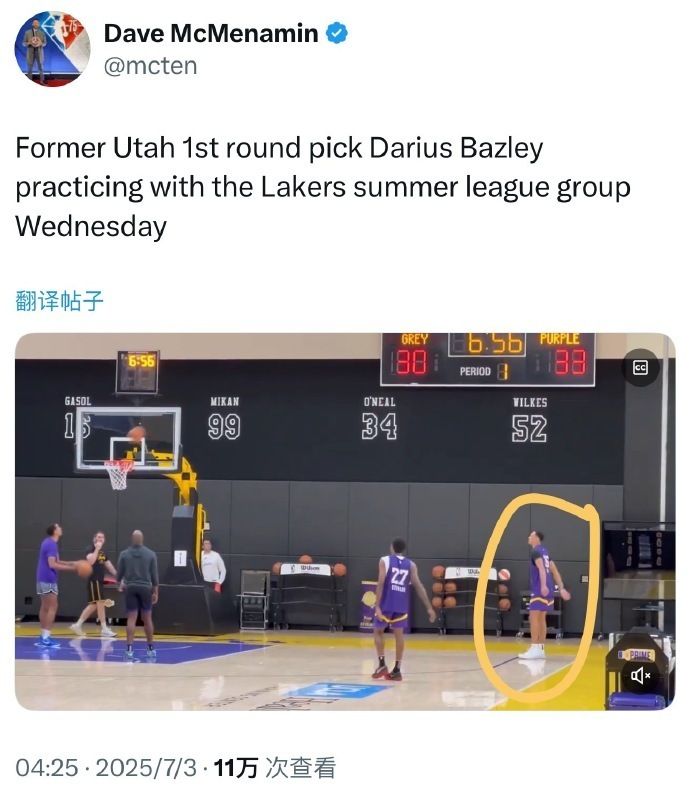This screenshot has width=690, height=786.
Task: Click the O'NEAL 34 retired number
Action: pos(379,419)
